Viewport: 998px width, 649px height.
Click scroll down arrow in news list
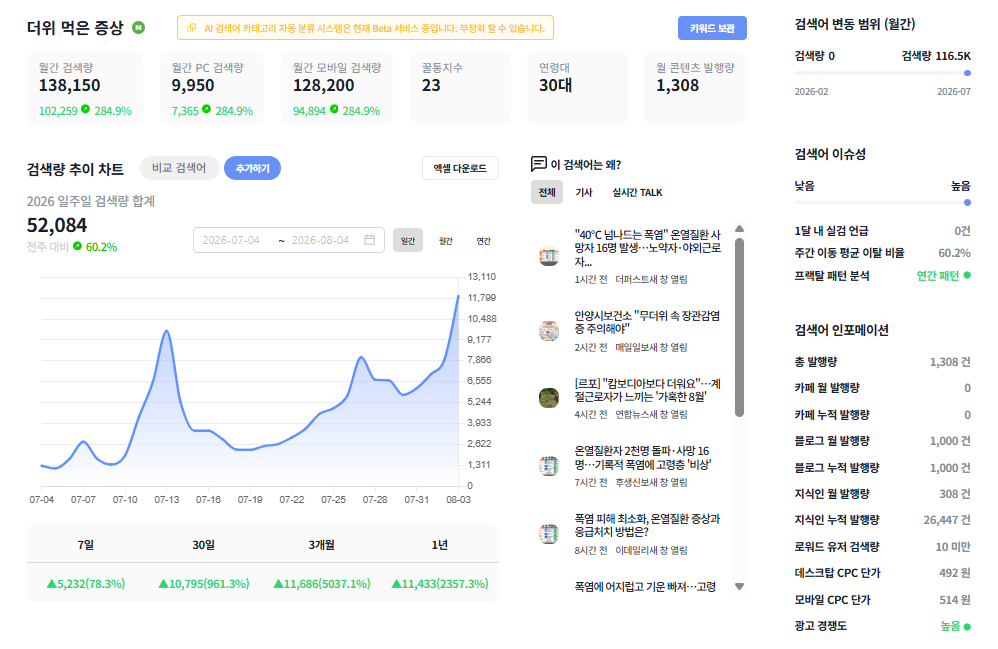pyautogui.click(x=739, y=587)
